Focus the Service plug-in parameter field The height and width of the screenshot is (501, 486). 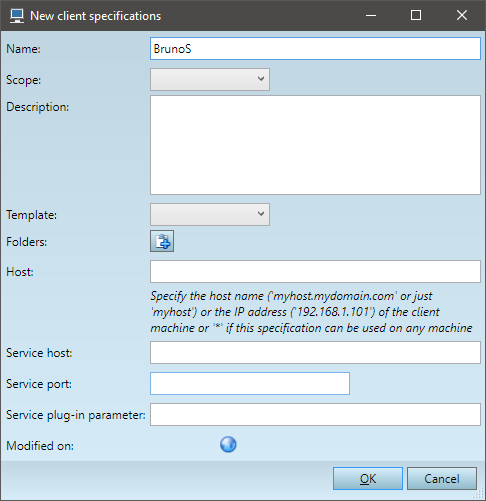click(x=315, y=415)
